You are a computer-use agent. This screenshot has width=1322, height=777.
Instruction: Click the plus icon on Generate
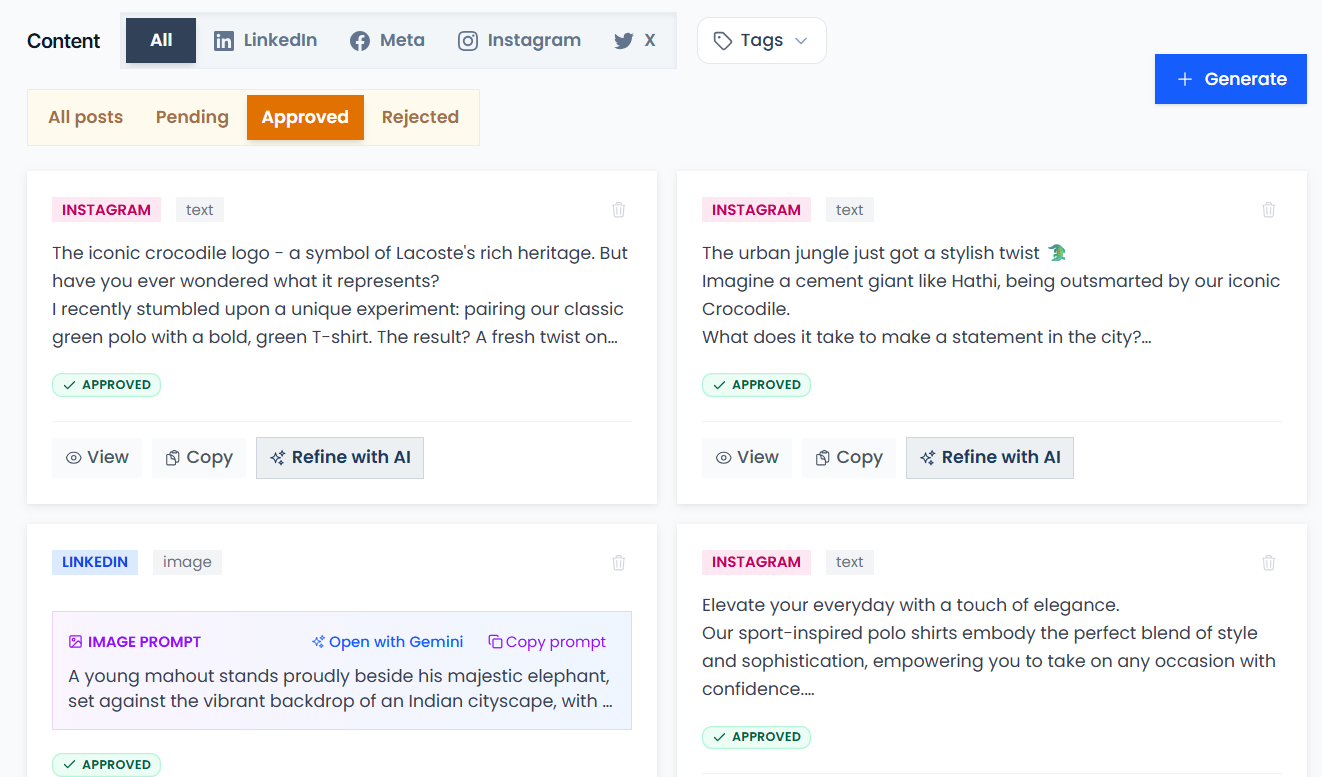pyautogui.click(x=1185, y=79)
